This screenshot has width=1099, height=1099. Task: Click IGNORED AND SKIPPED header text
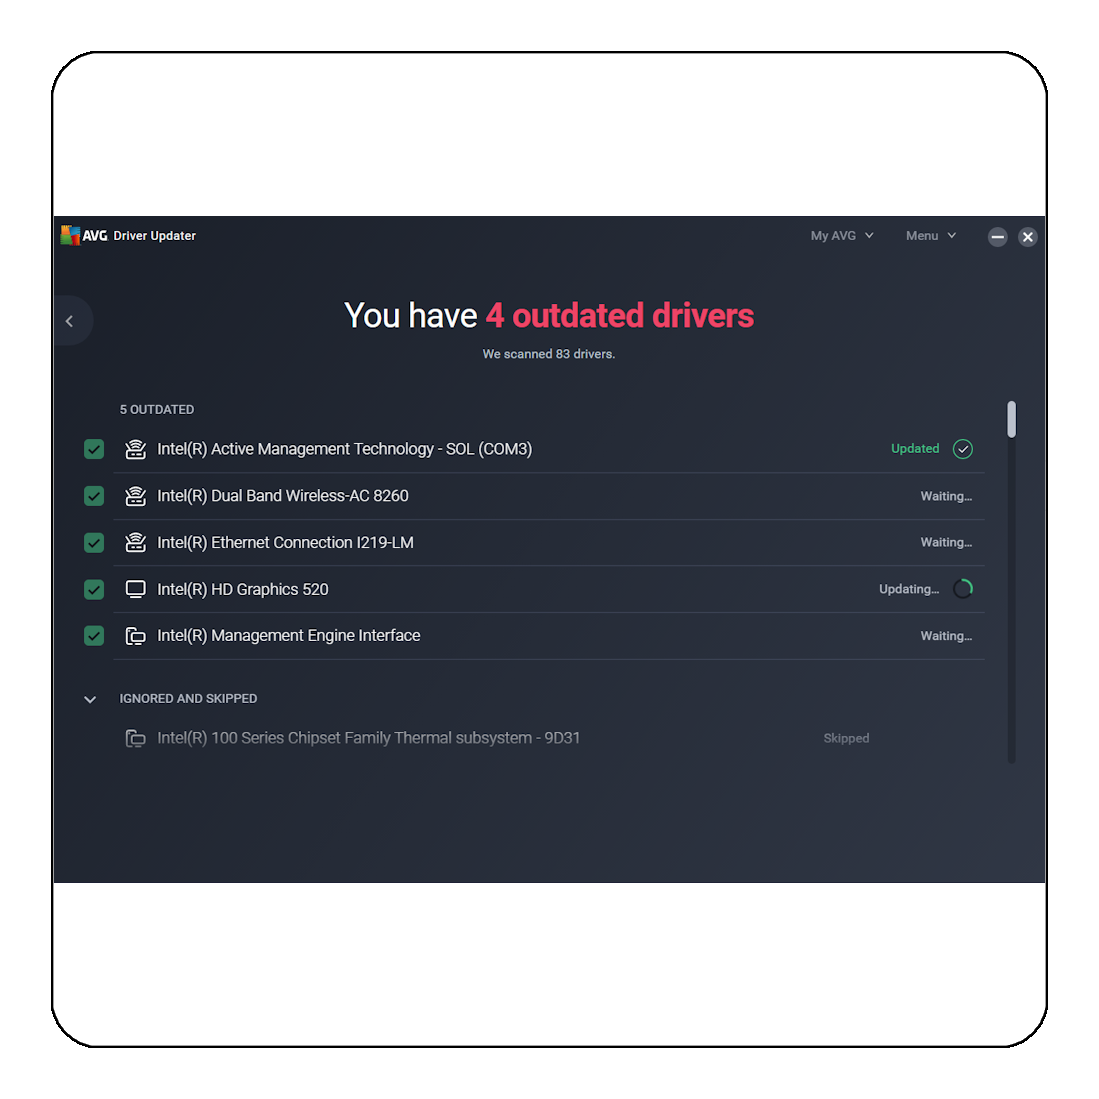click(x=189, y=699)
